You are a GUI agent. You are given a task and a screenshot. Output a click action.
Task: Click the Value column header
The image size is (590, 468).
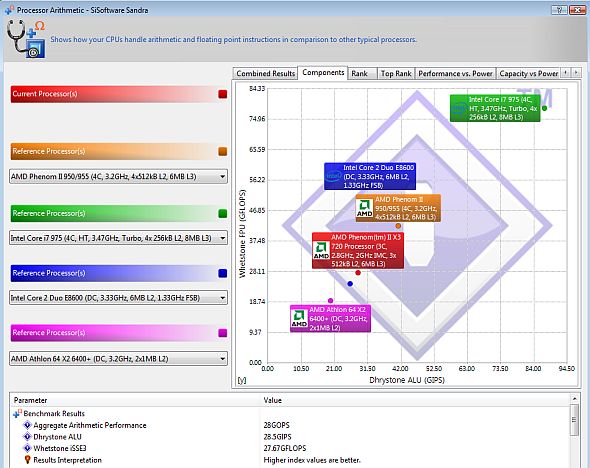point(415,400)
